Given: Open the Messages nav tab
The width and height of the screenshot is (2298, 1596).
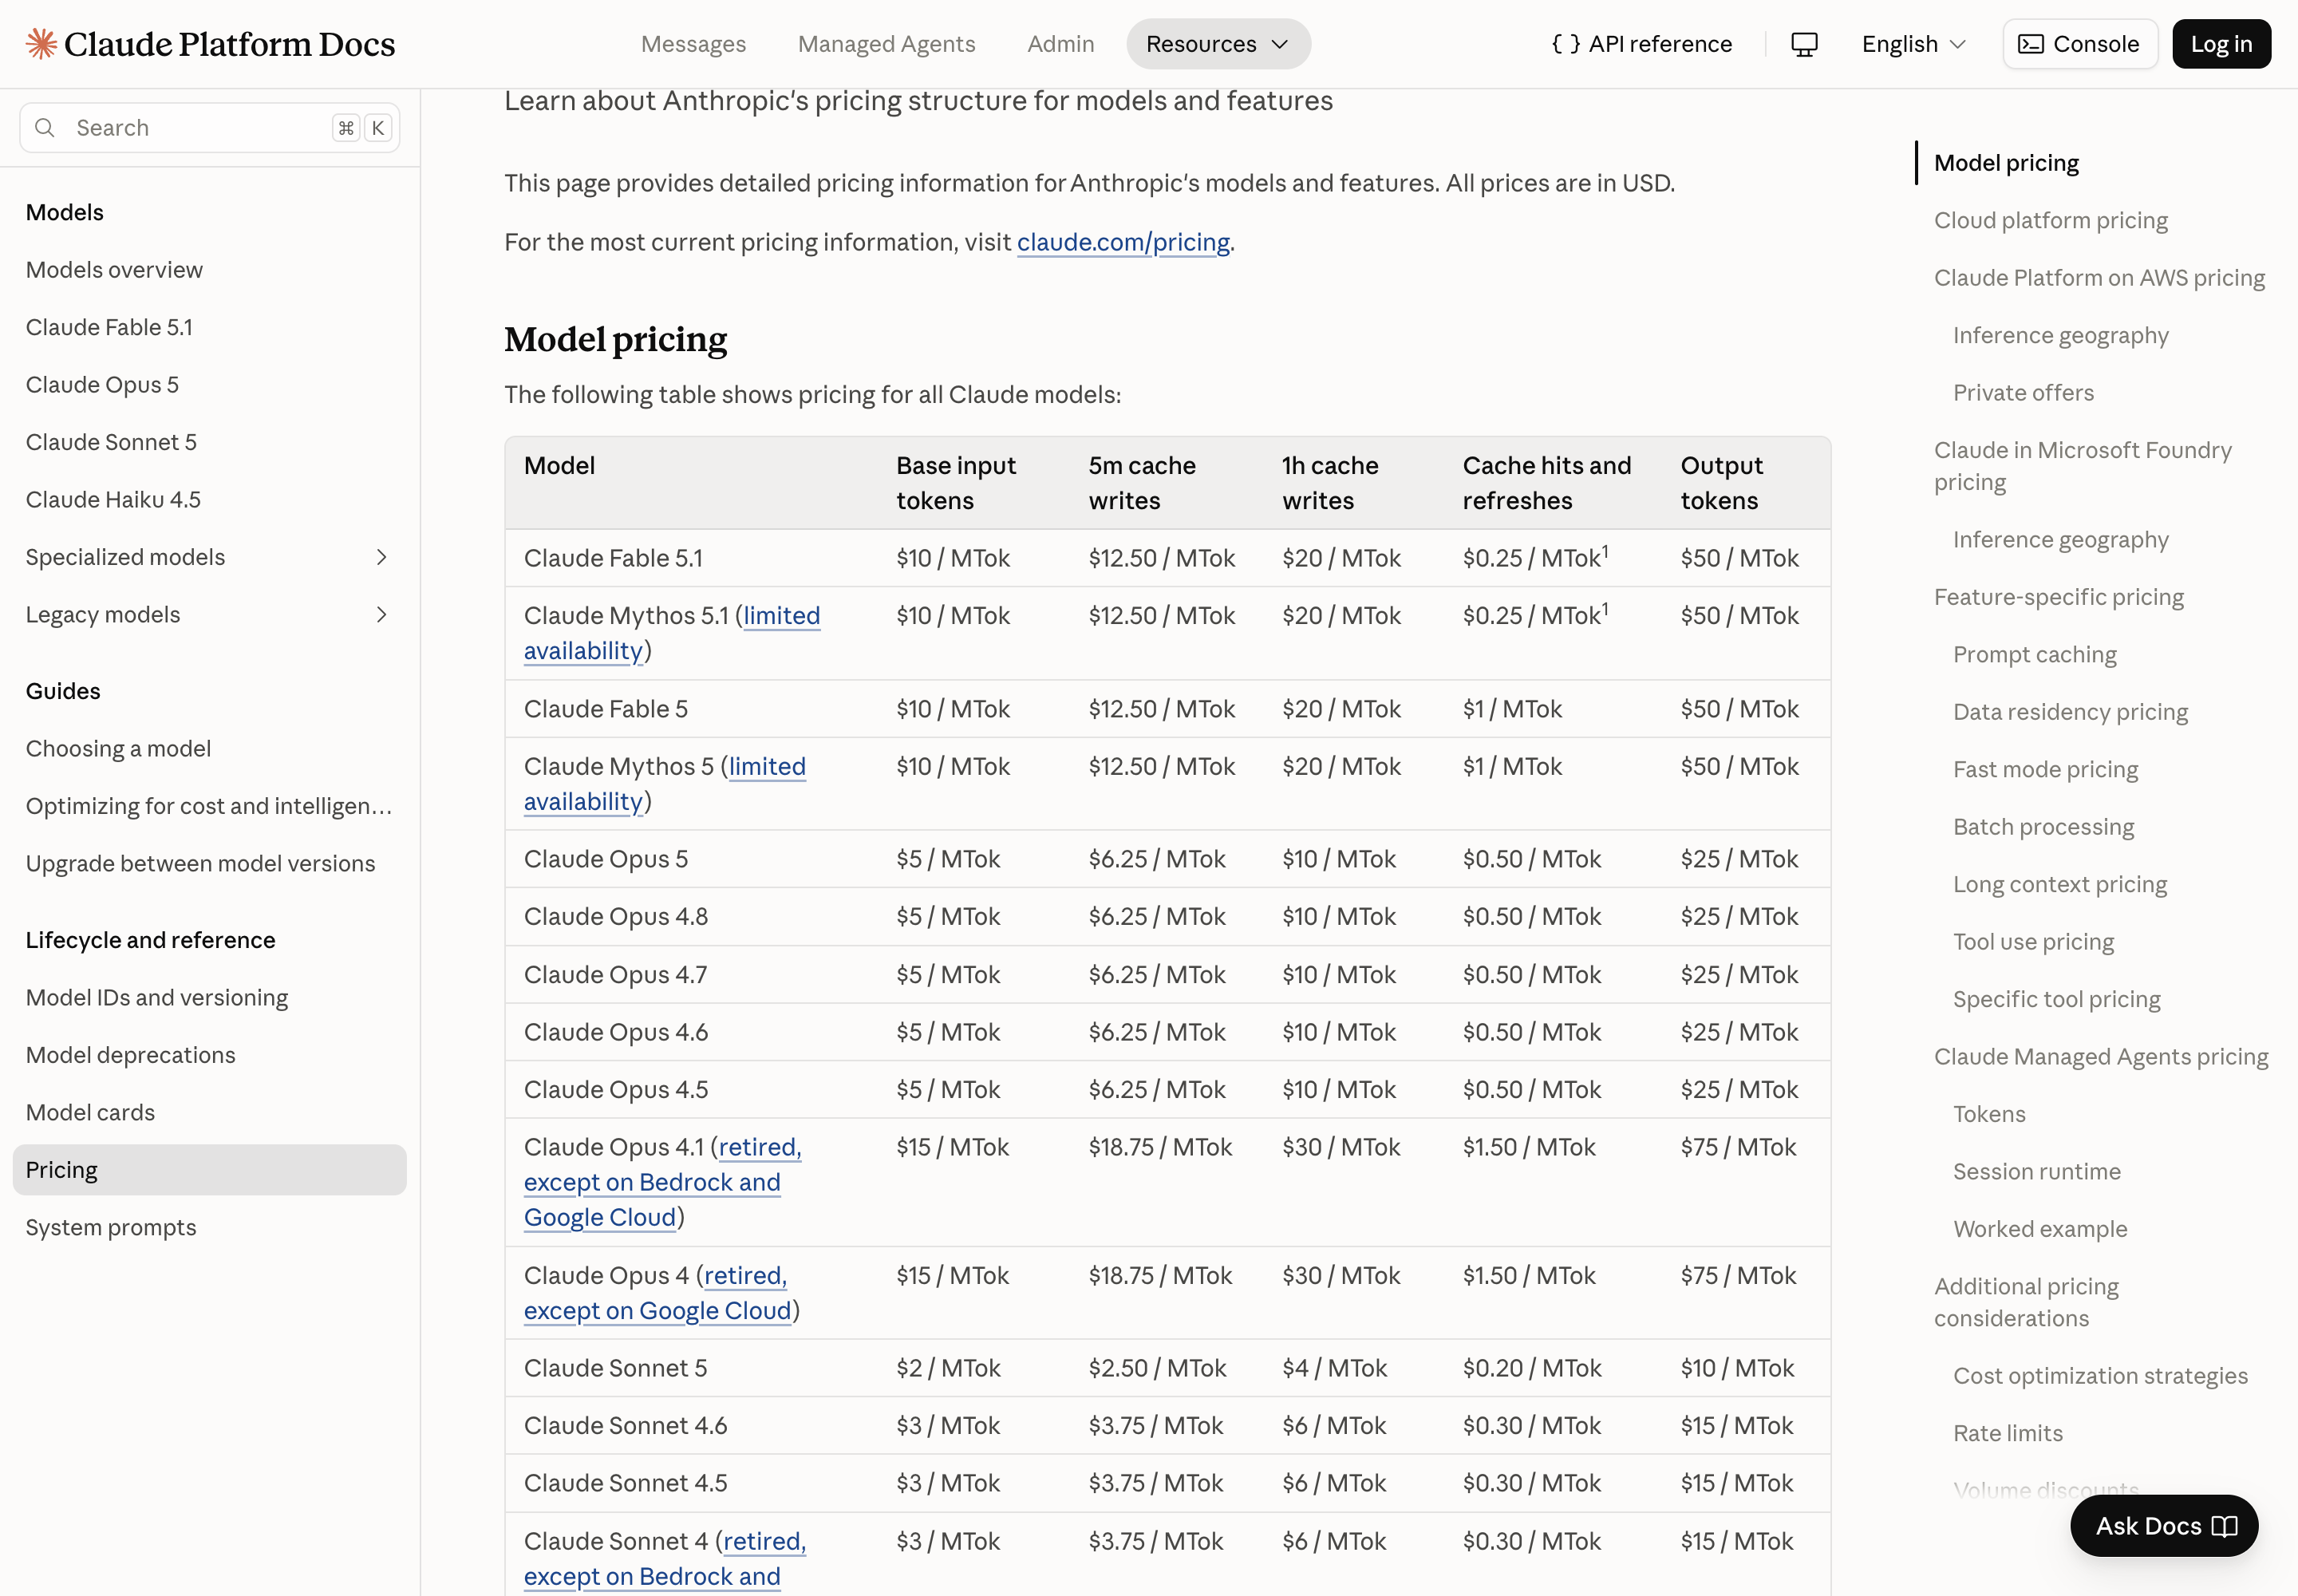Looking at the screenshot, I should (693, 44).
